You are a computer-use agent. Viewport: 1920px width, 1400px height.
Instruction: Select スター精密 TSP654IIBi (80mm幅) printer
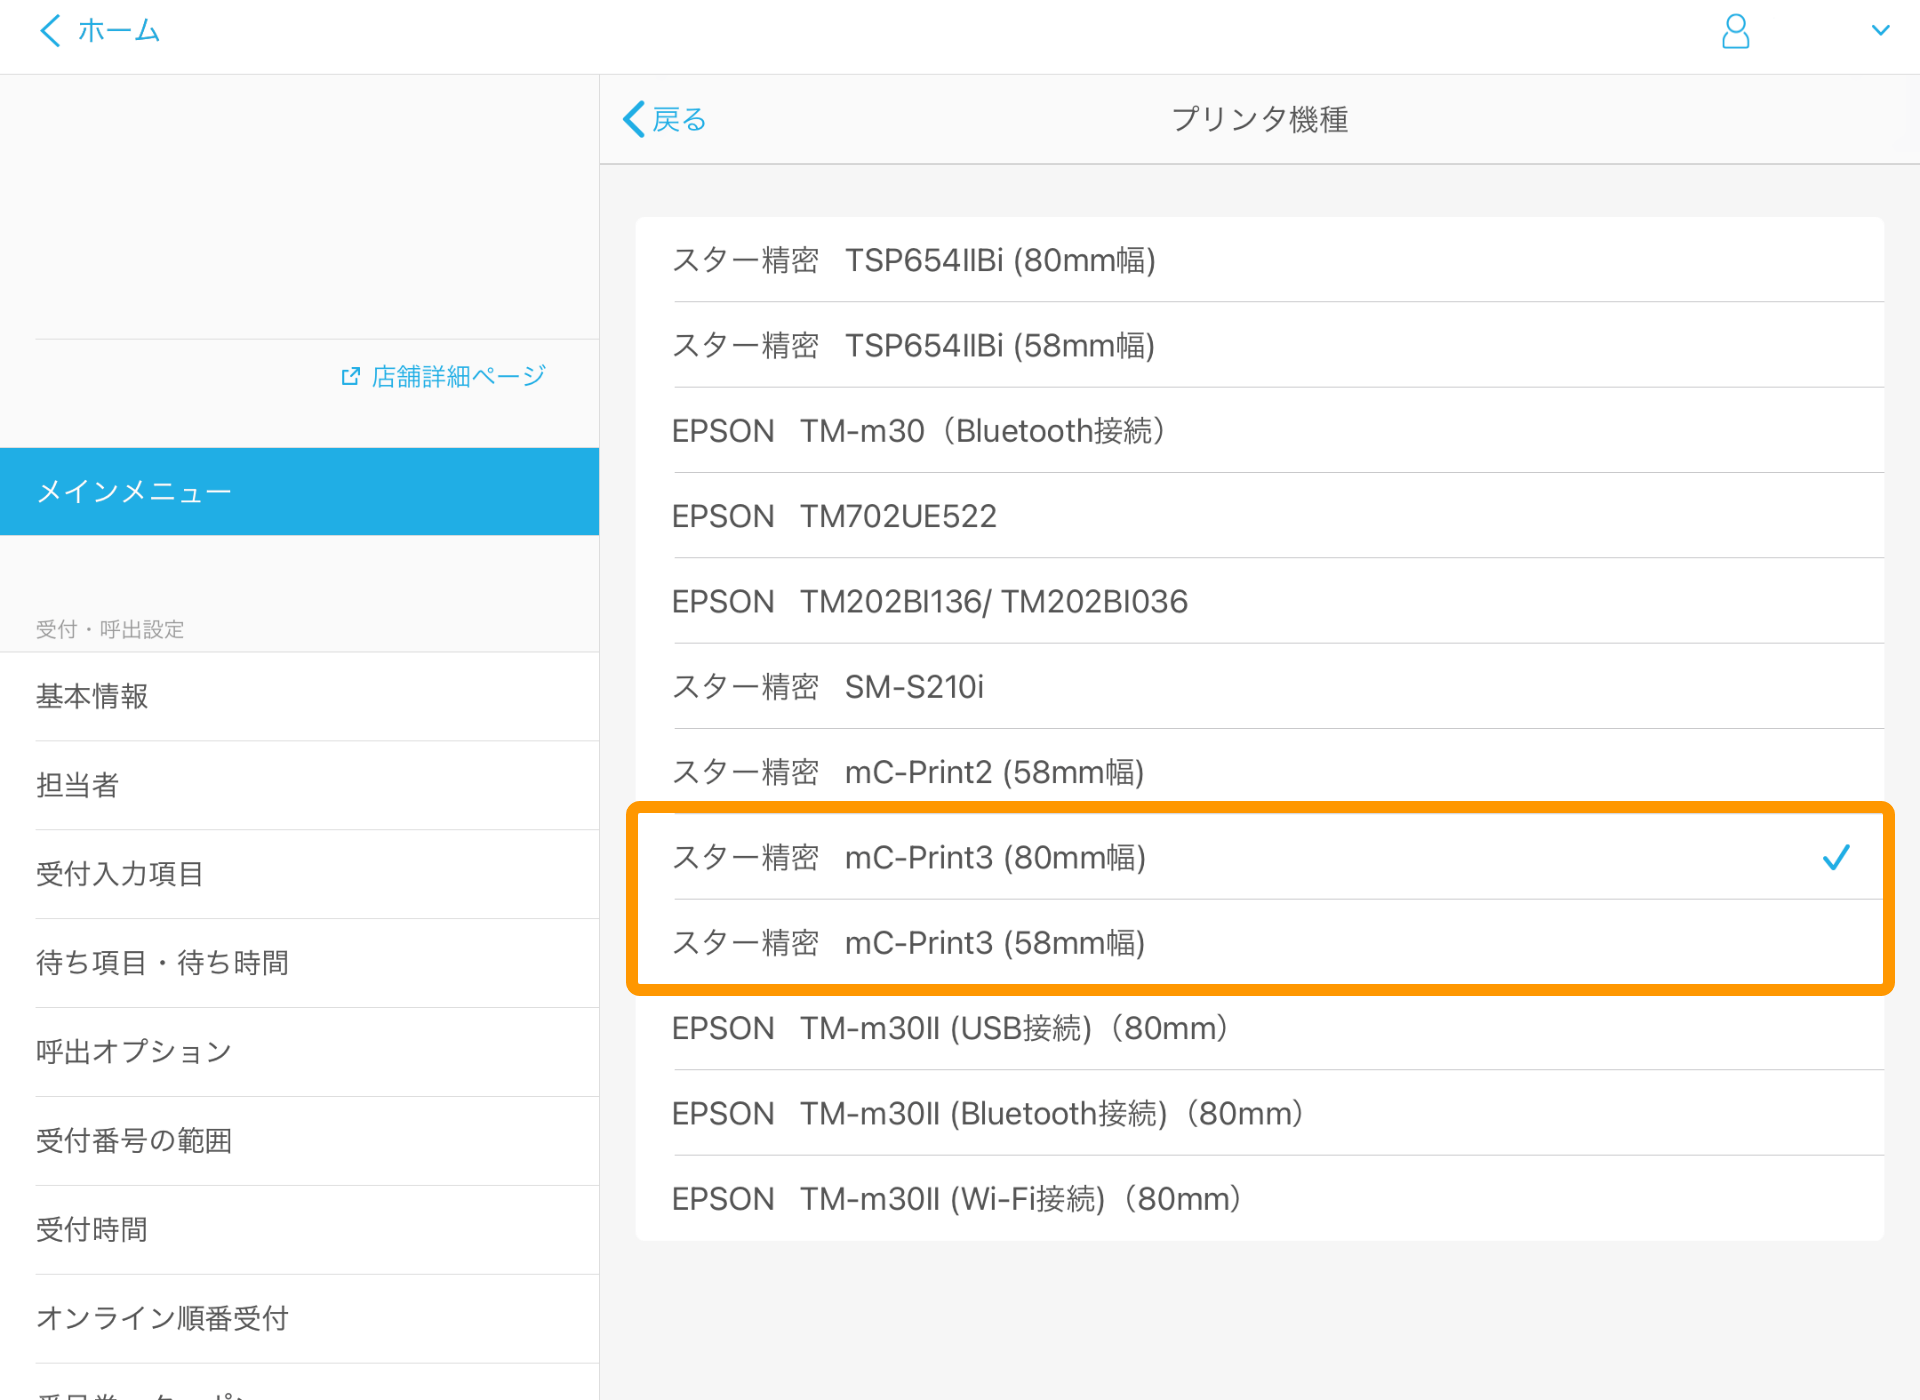pos(1259,260)
